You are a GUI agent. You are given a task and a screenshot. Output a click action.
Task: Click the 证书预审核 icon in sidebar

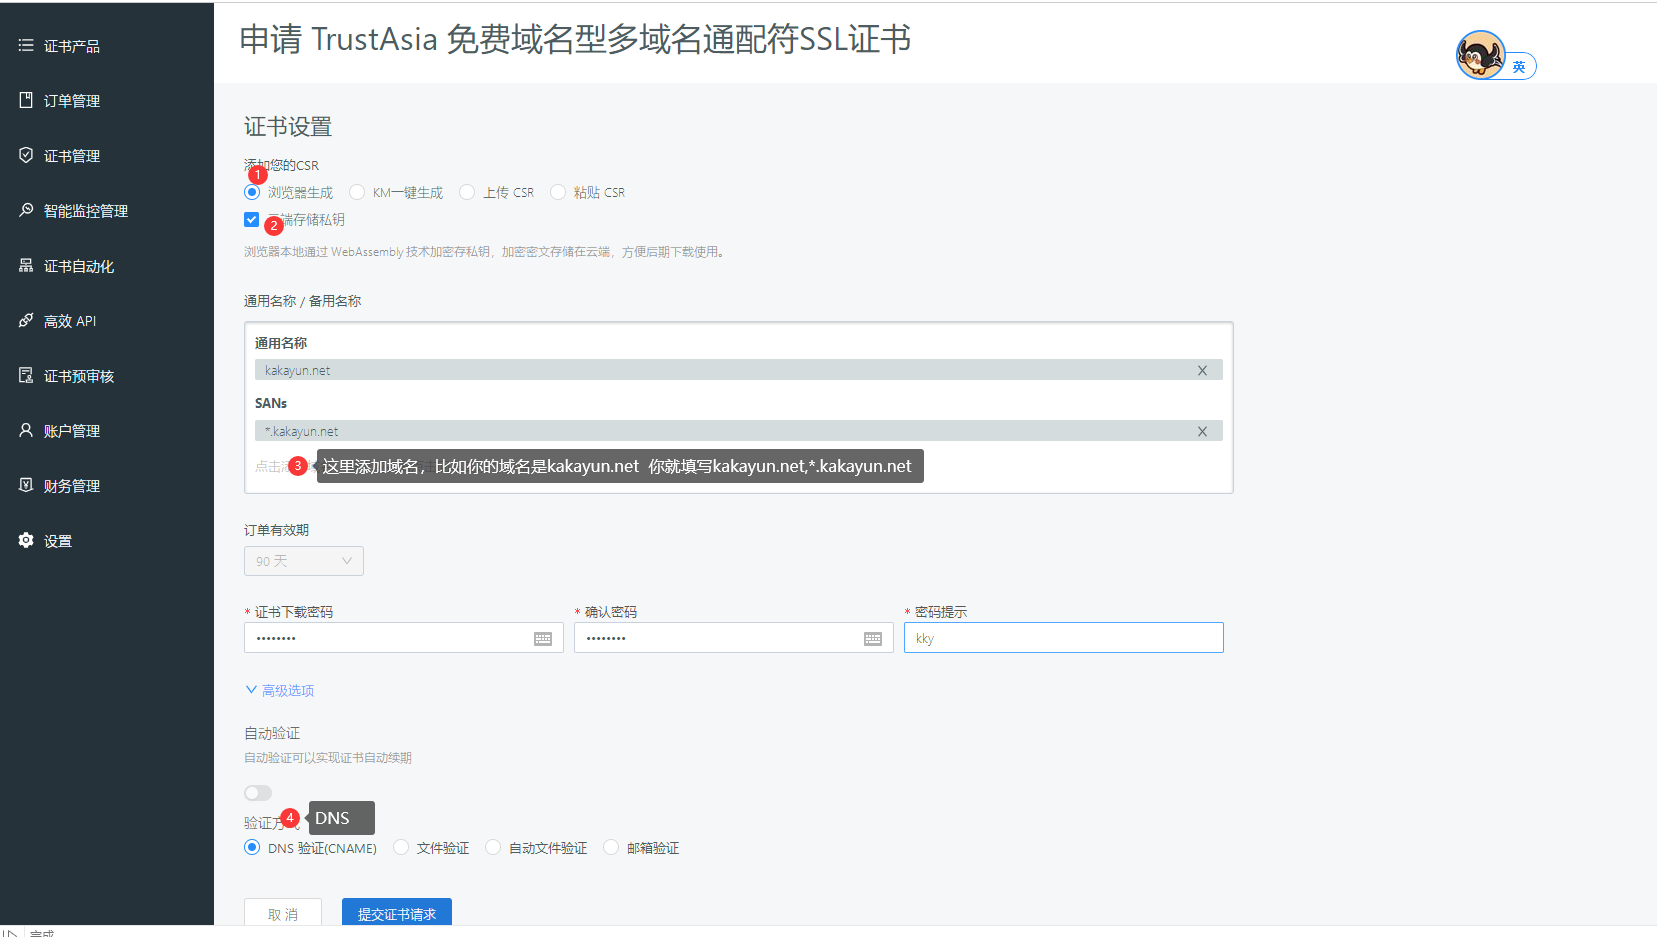(x=26, y=375)
